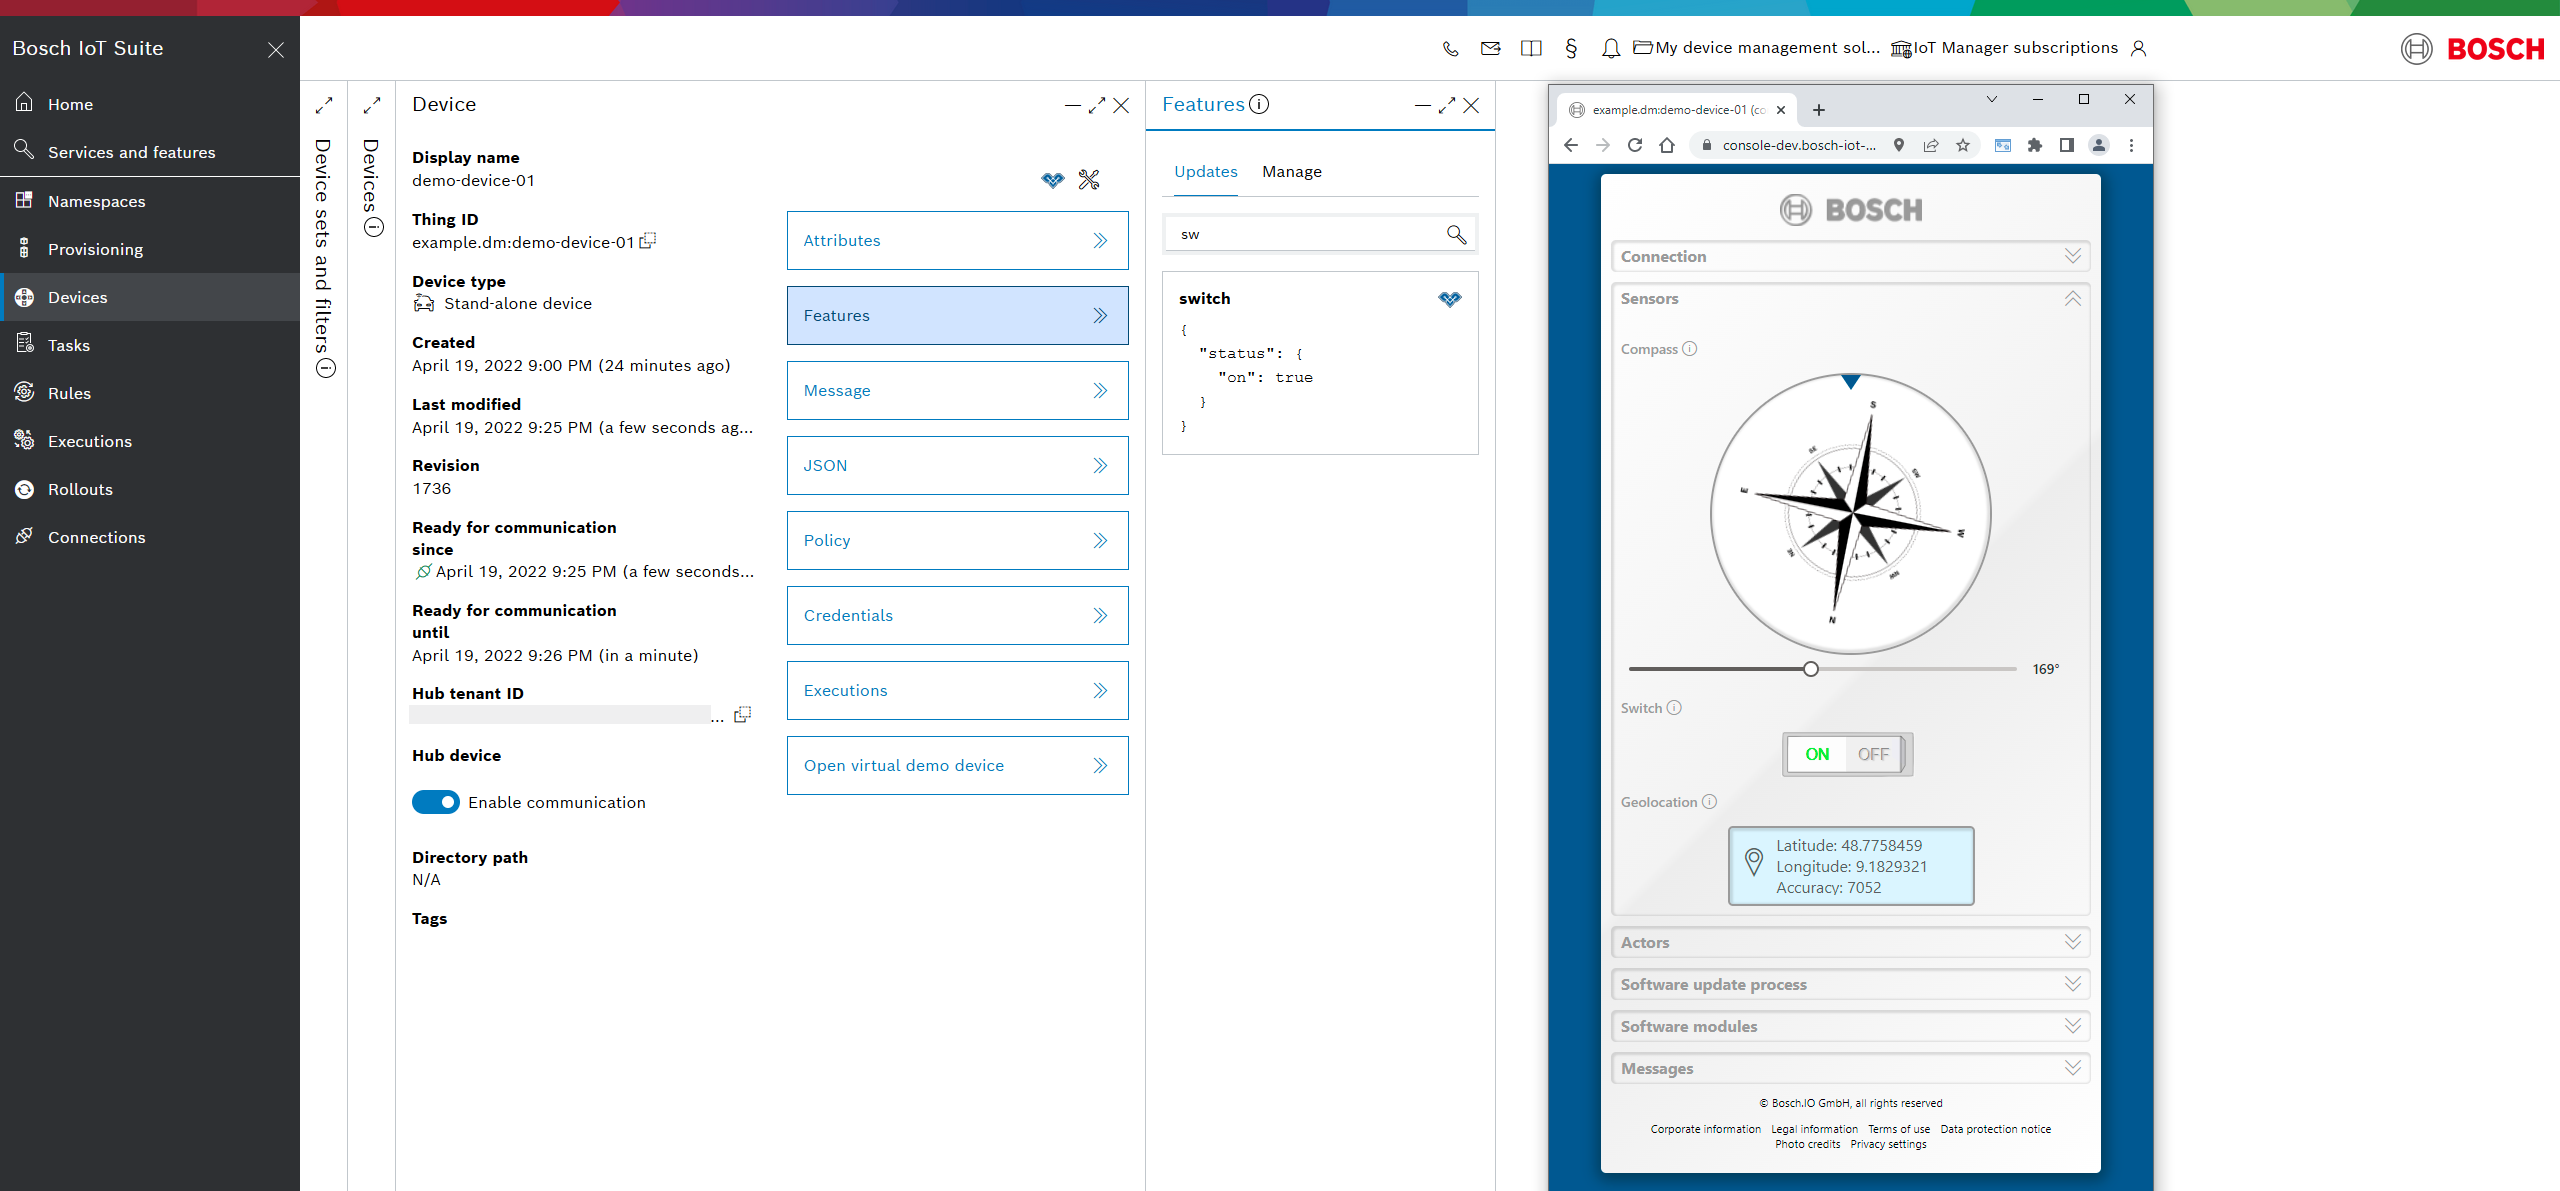Image resolution: width=2560 pixels, height=1191 pixels.
Task: Maximize the Device panel
Action: point(1096,105)
